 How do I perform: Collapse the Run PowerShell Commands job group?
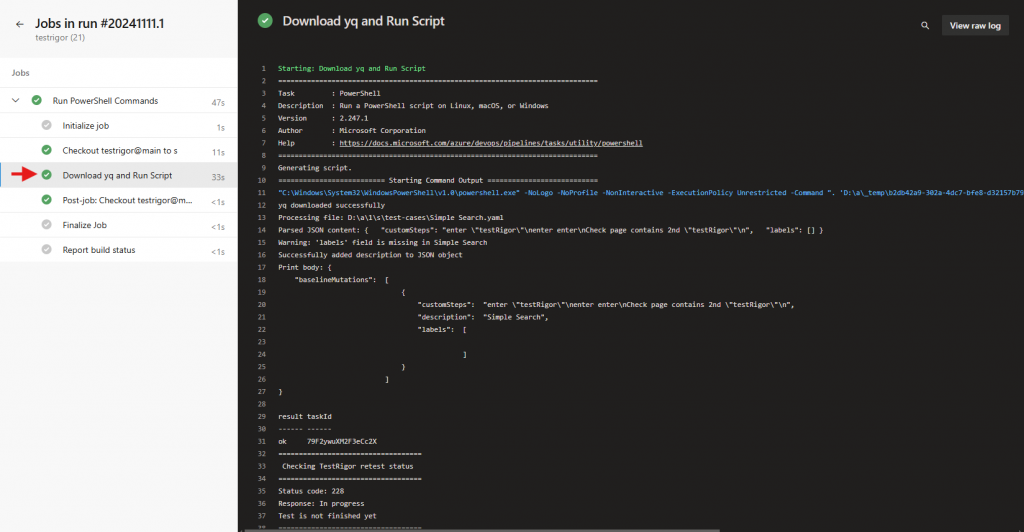[16, 101]
